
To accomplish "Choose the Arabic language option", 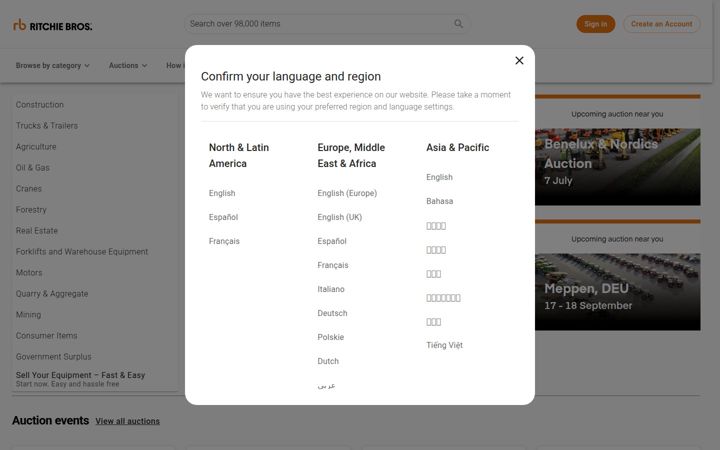I will pyautogui.click(x=326, y=385).
